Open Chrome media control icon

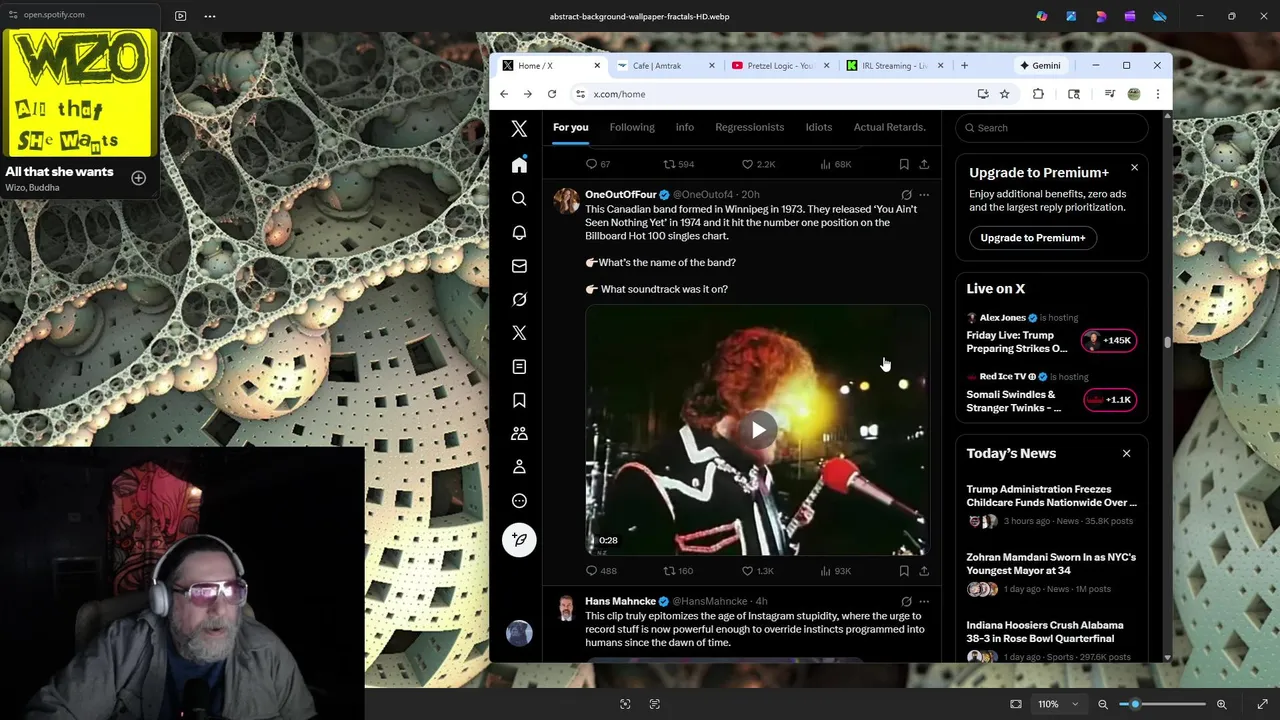click(1109, 94)
